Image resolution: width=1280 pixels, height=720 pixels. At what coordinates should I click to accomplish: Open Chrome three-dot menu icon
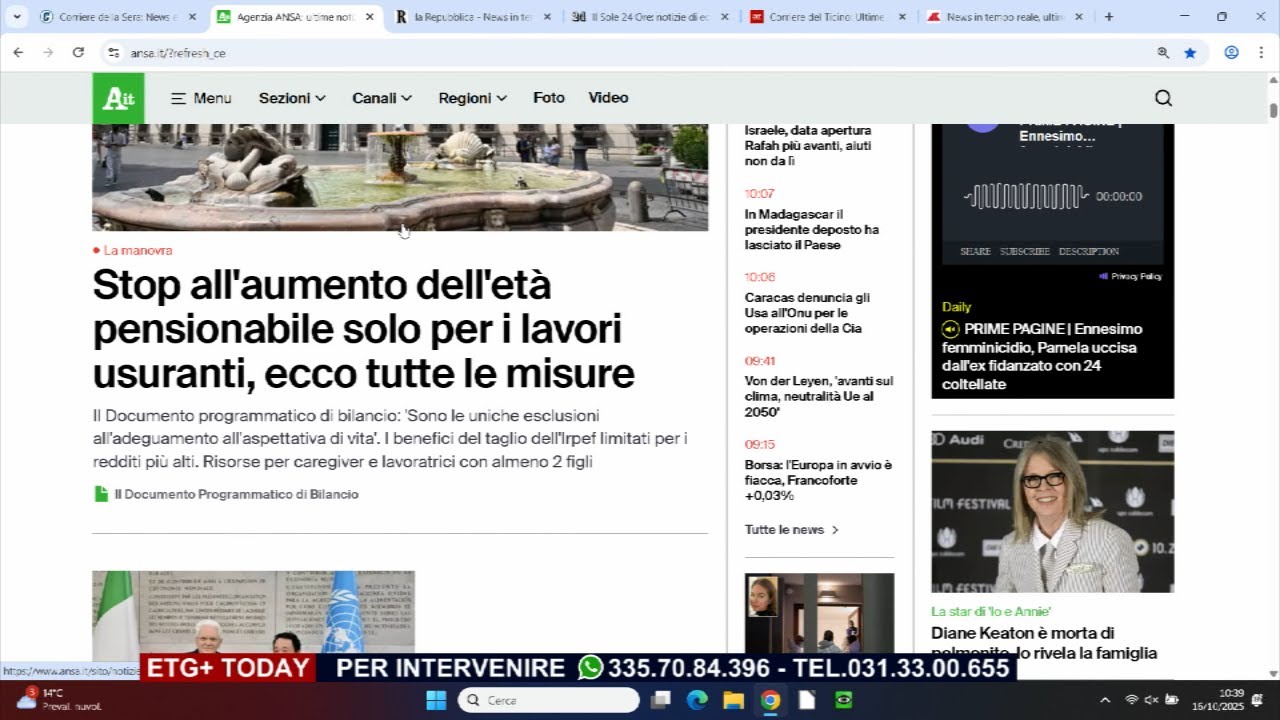[1259, 53]
